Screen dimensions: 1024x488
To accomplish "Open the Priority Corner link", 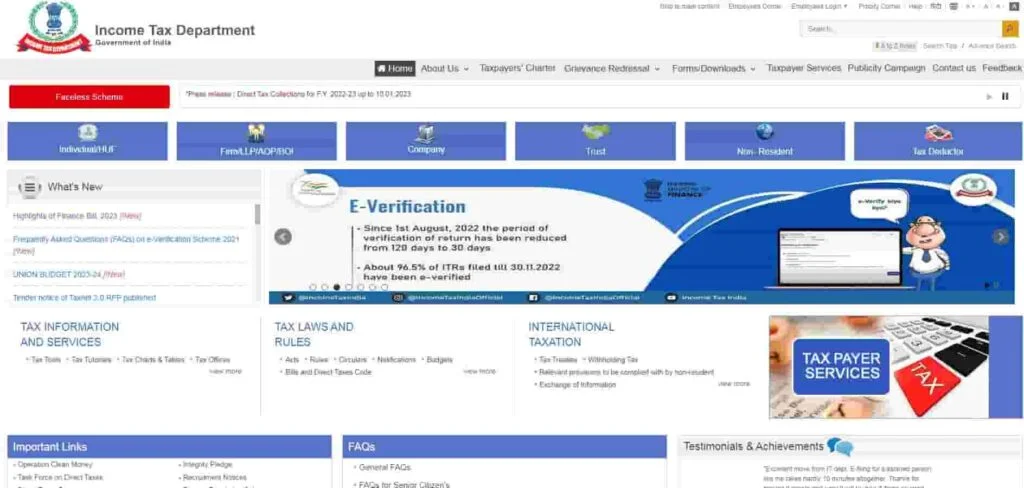I will click(879, 7).
